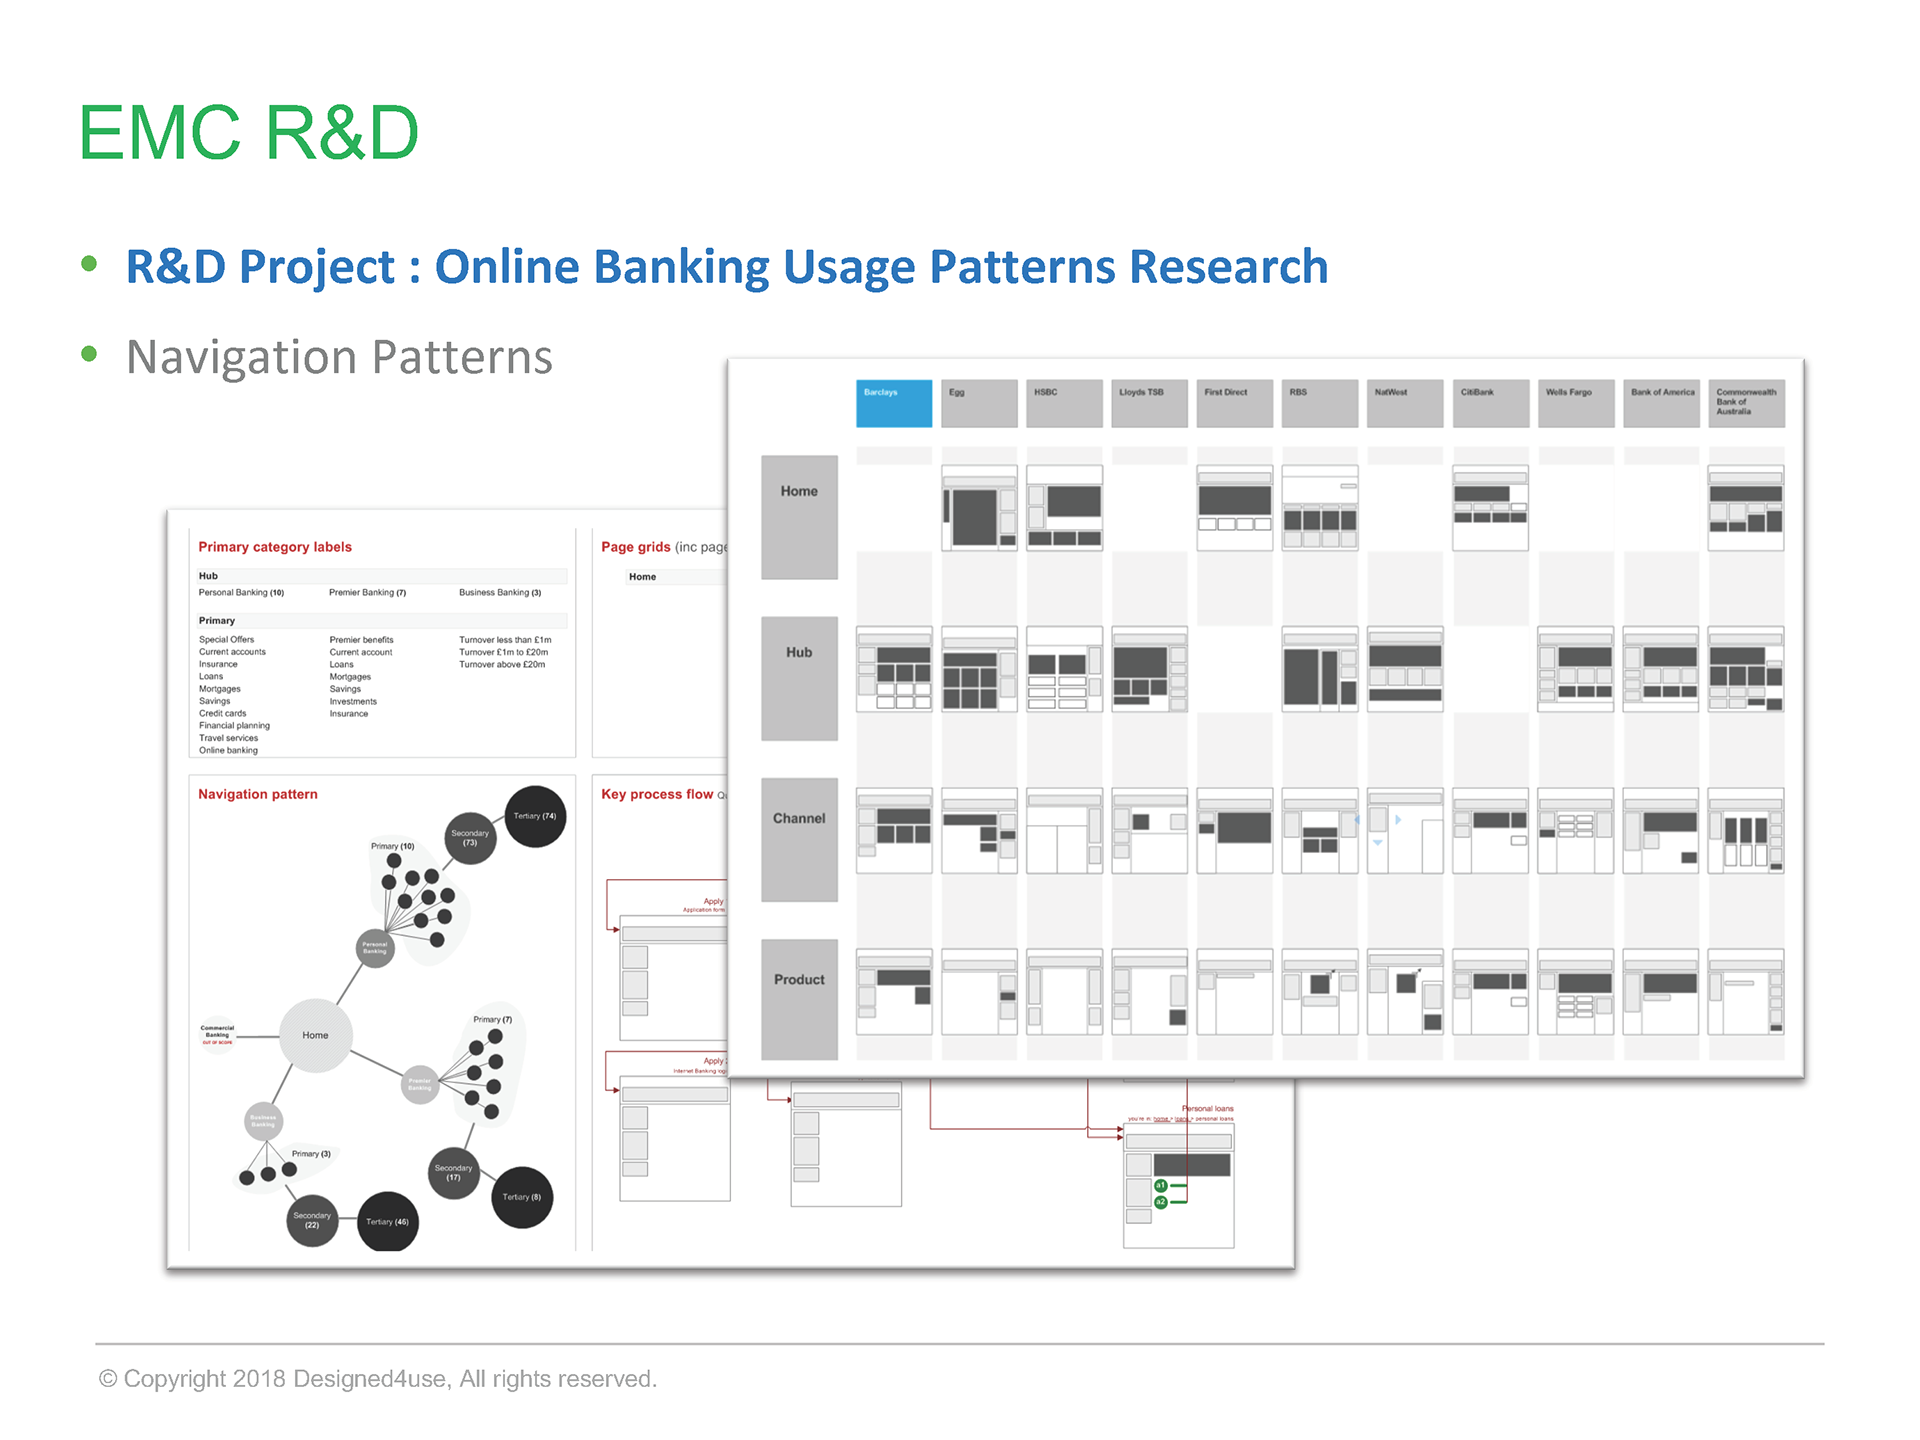Image resolution: width=1920 pixels, height=1440 pixels.
Task: Click the Channel row label block
Action: coord(799,839)
